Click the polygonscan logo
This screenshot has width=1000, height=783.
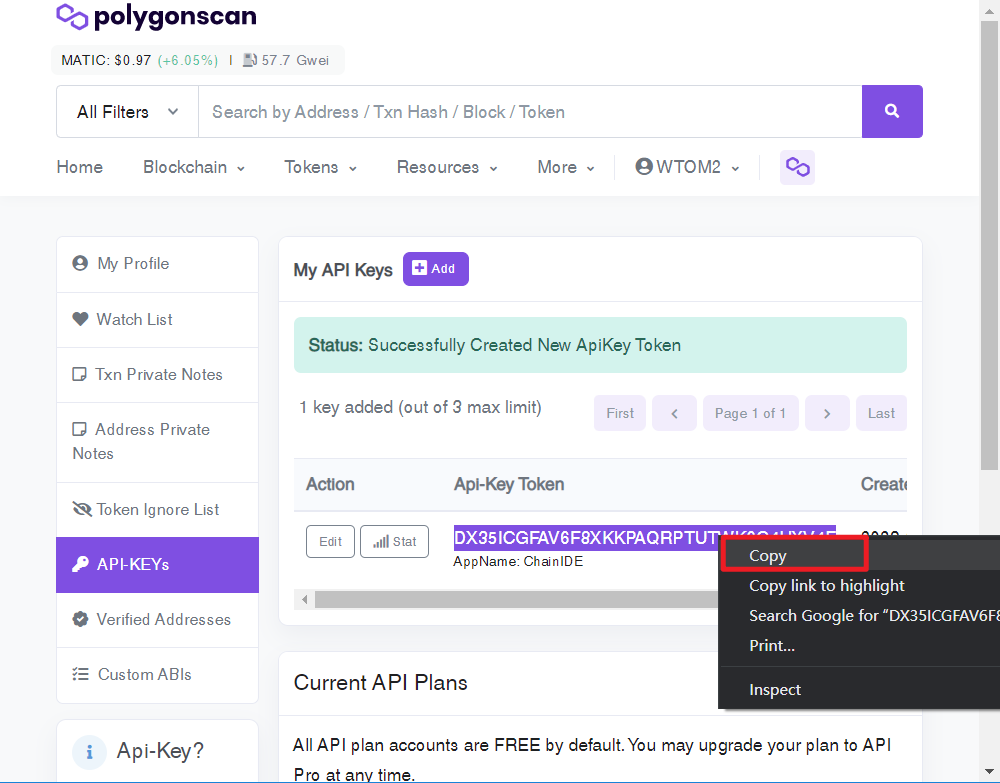coord(156,17)
